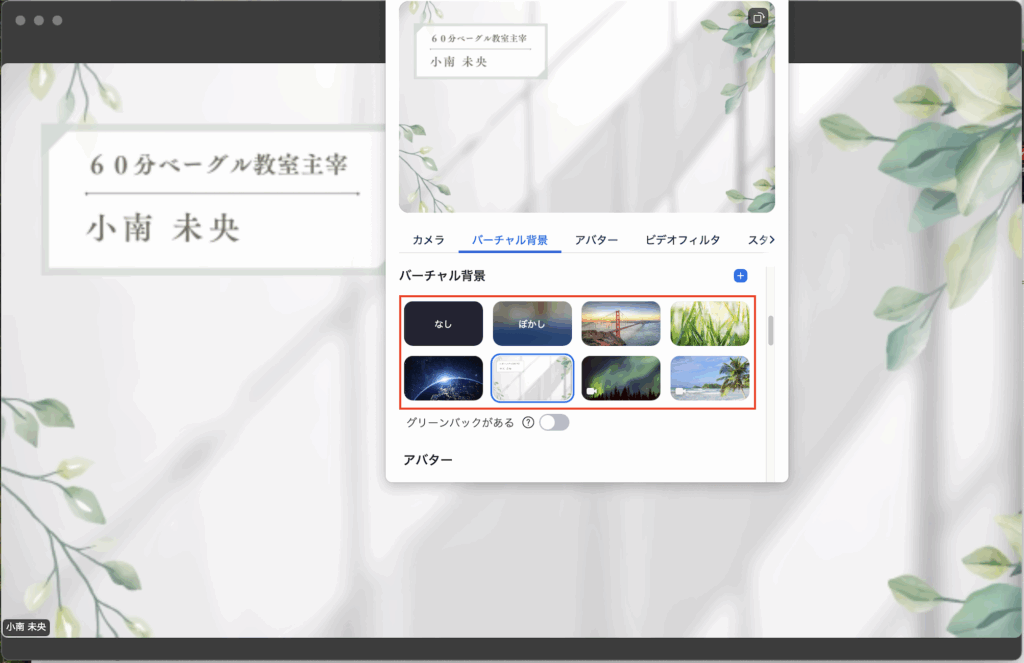Screen dimensions: 1024x663
Task: Click the video preview in the panel
Action: (x=587, y=106)
